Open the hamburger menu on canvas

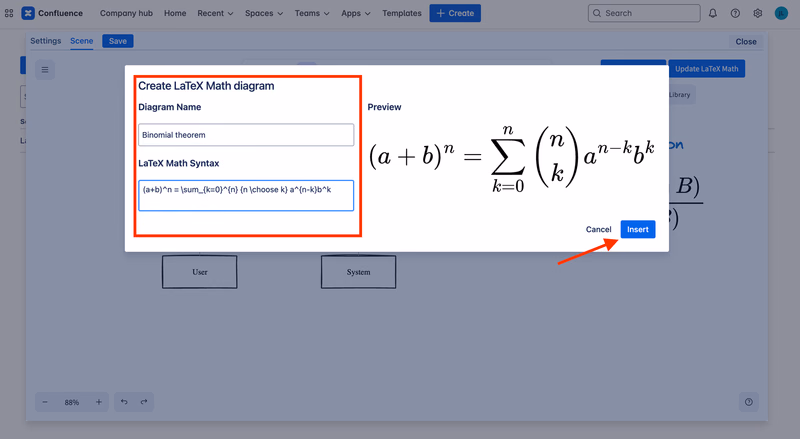click(45, 70)
